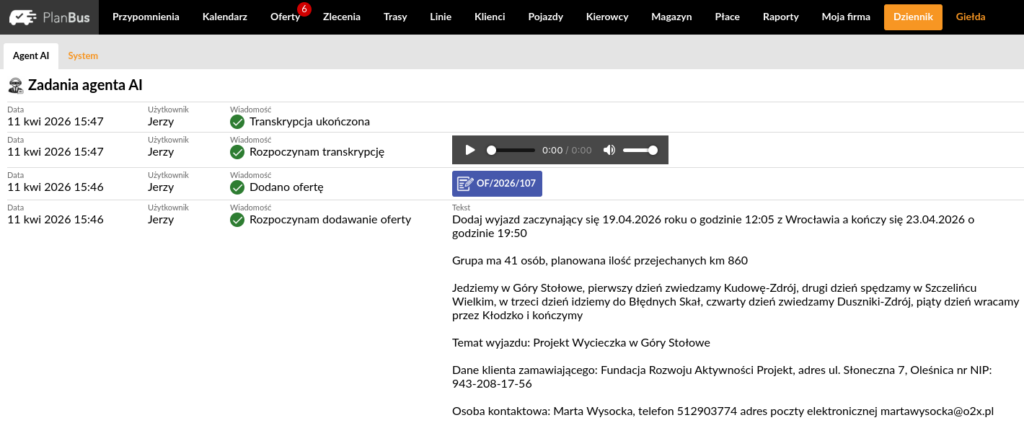Screen dimensions: 1024x428
Task: Click green checkmark next to Rozpoczynam transkrypcję
Action: (x=237, y=153)
